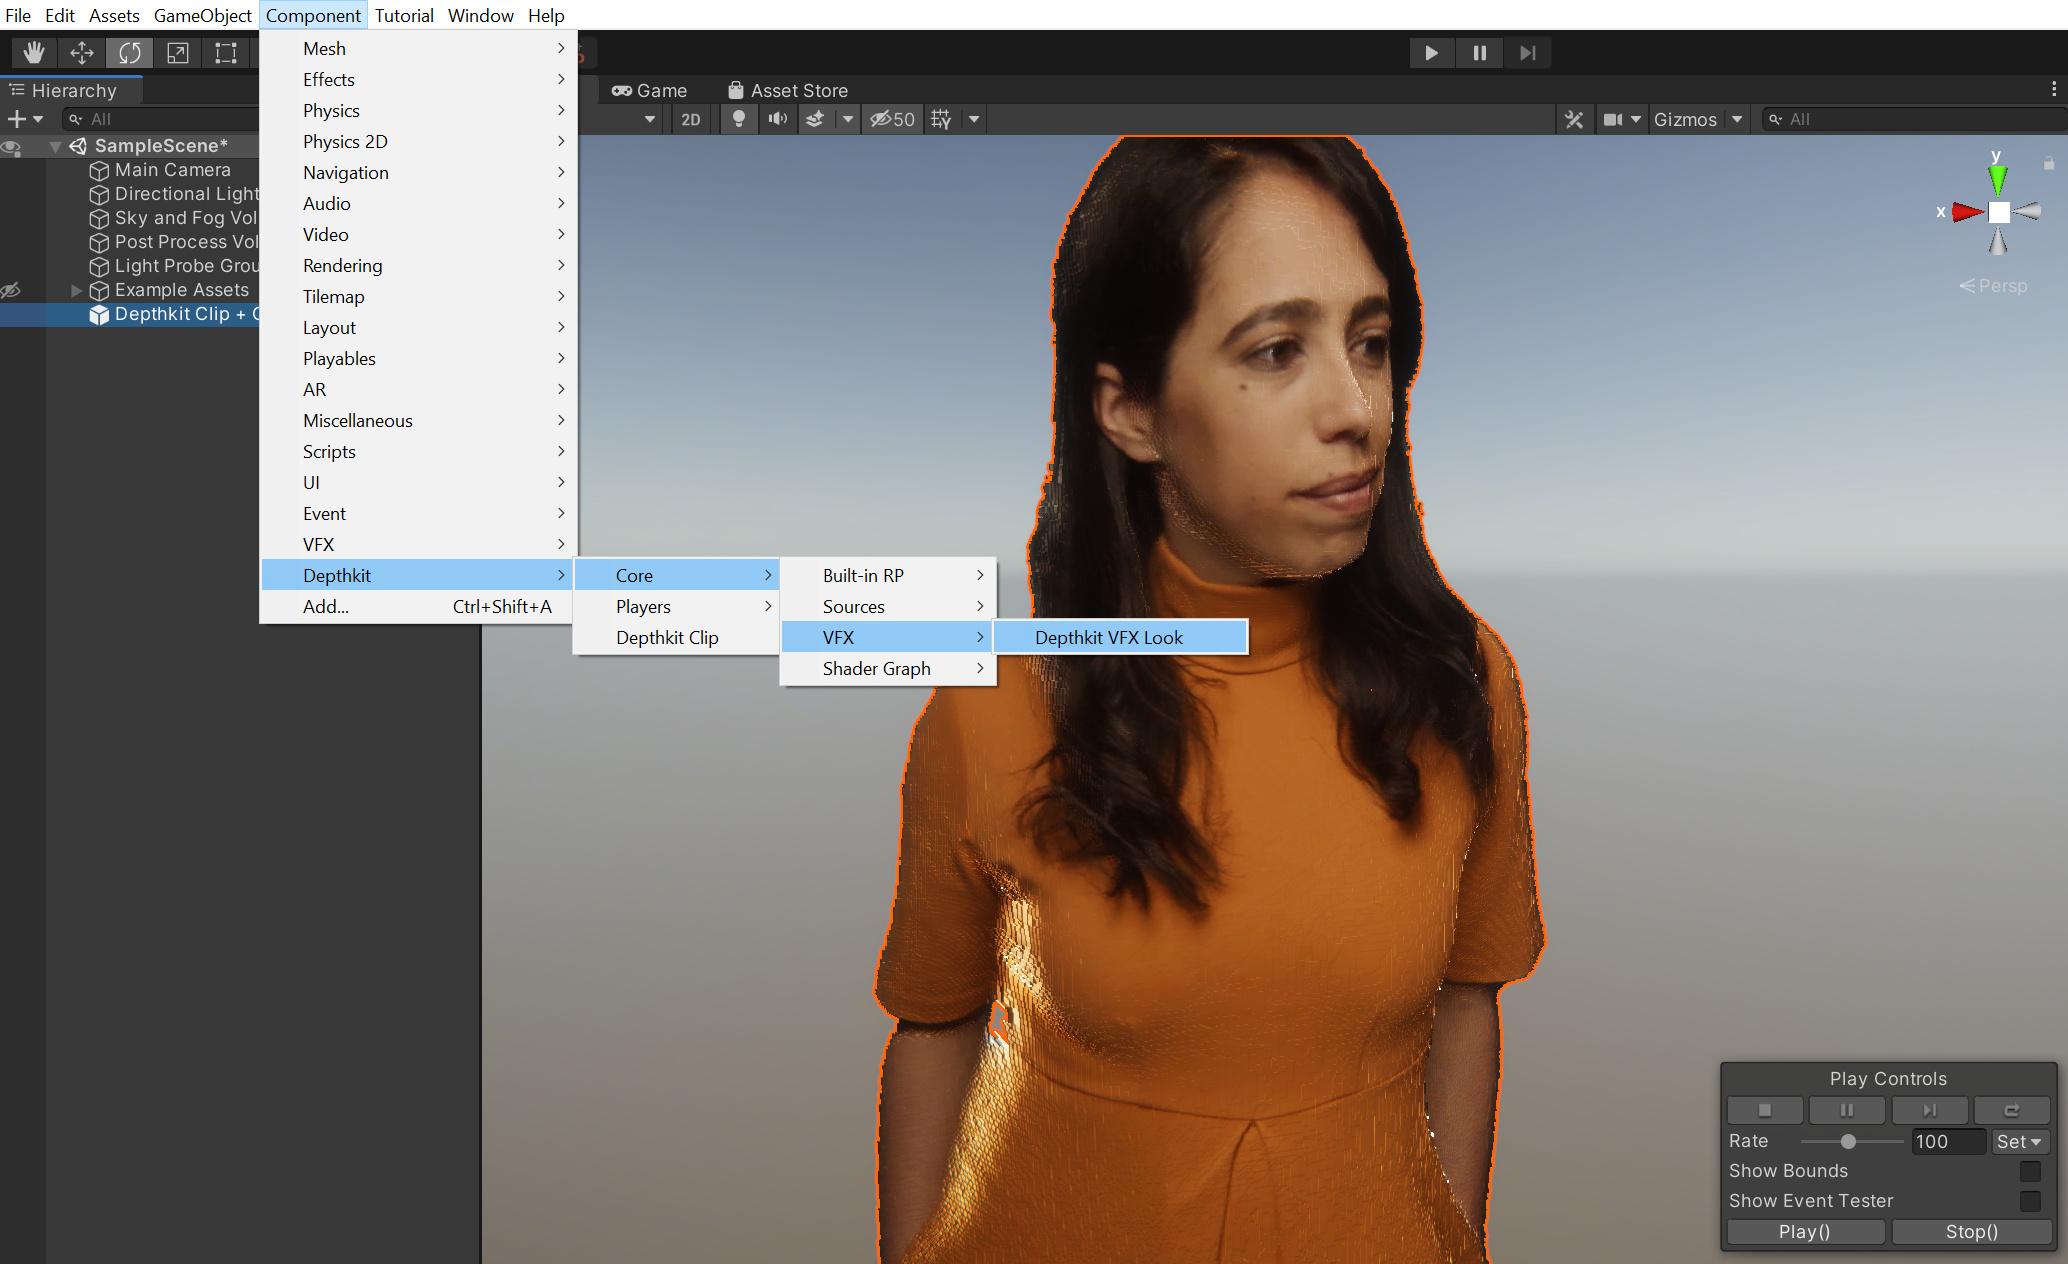Enable the Show Bounds checkbox
The width and height of the screenshot is (2068, 1264).
click(2029, 1171)
